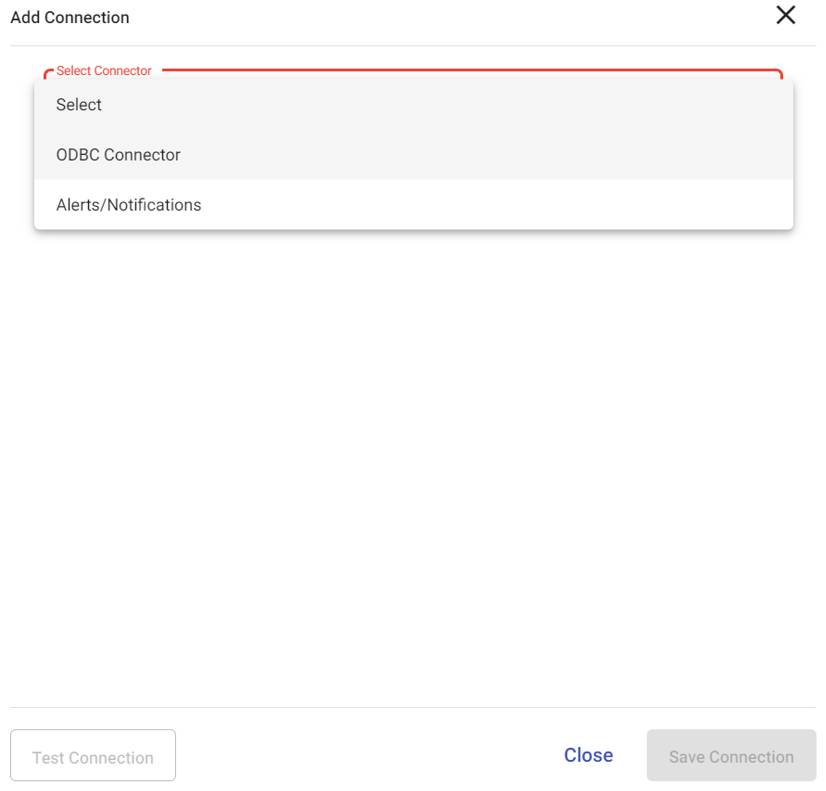Click the blue Close link

click(588, 755)
